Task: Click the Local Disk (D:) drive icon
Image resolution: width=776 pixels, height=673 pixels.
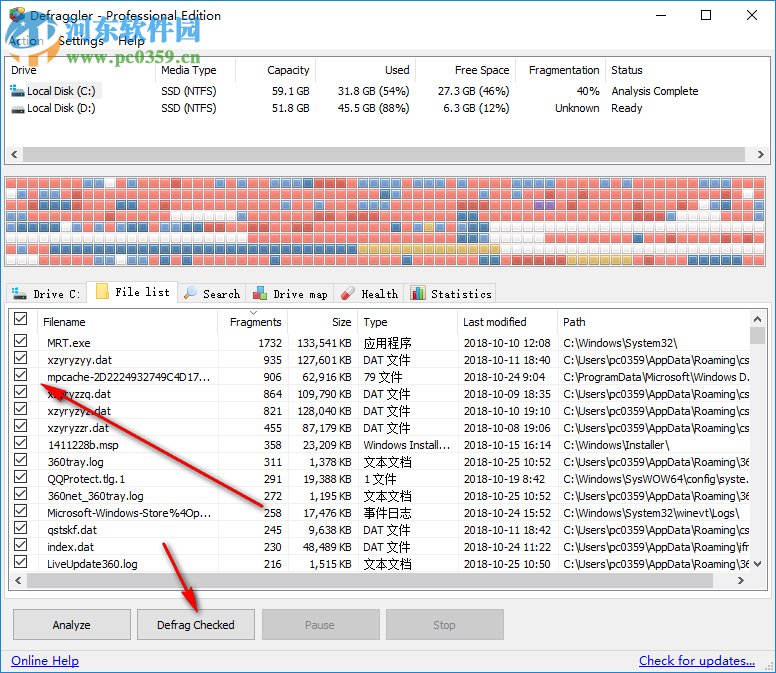Action: point(17,109)
